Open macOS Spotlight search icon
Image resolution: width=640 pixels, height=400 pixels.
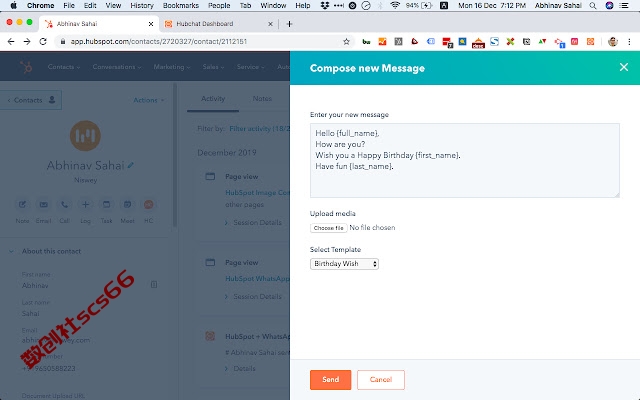593,6
